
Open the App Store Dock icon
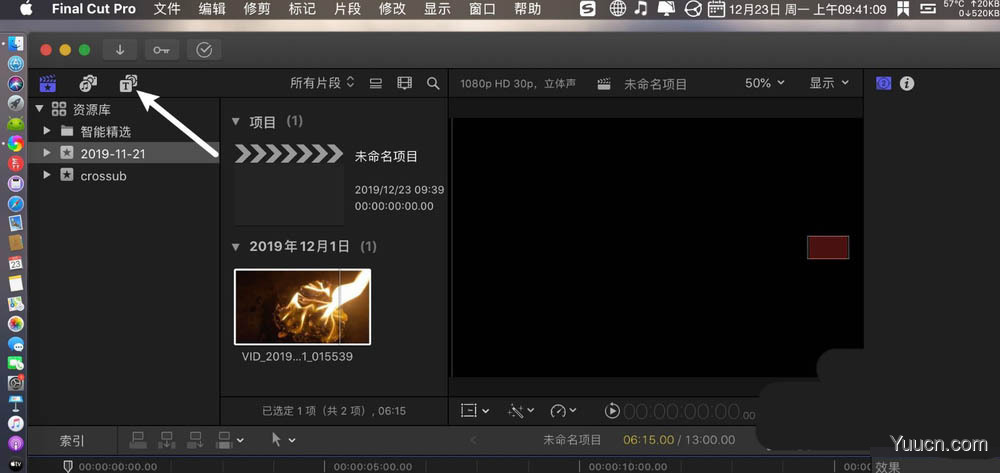coord(15,64)
